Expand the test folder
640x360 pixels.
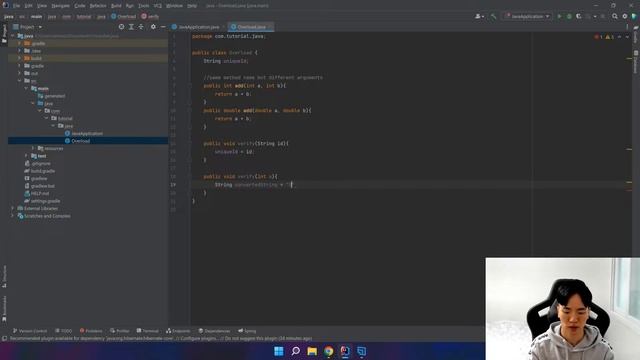pos(26,156)
